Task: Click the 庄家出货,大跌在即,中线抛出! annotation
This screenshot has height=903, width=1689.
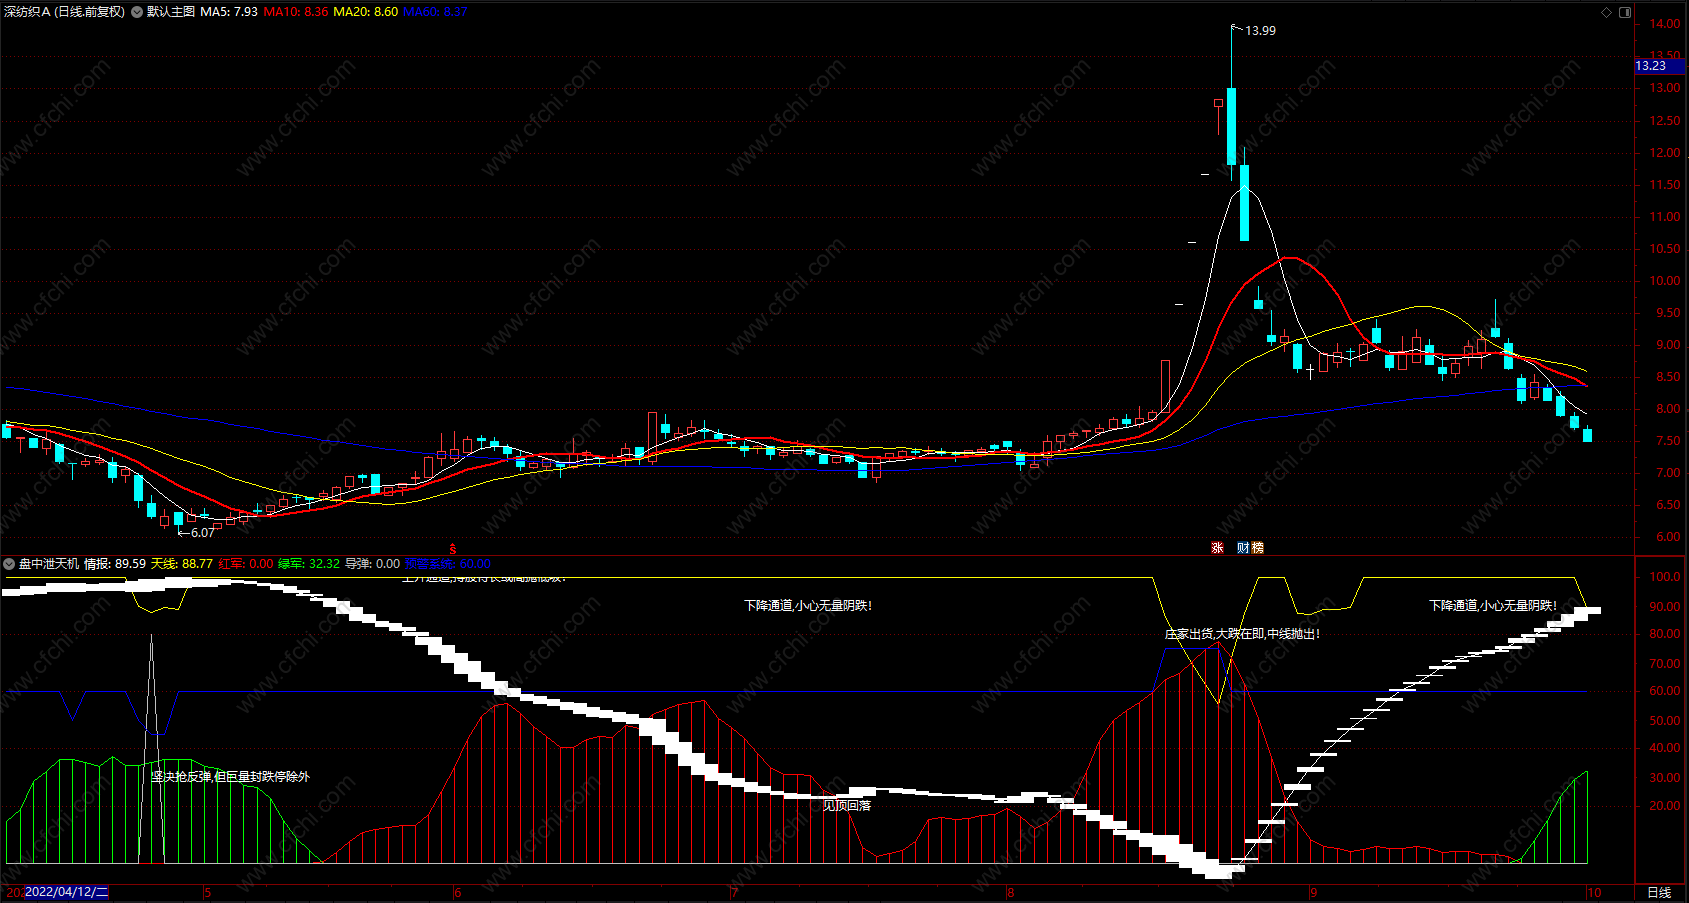Action: coord(1242,634)
